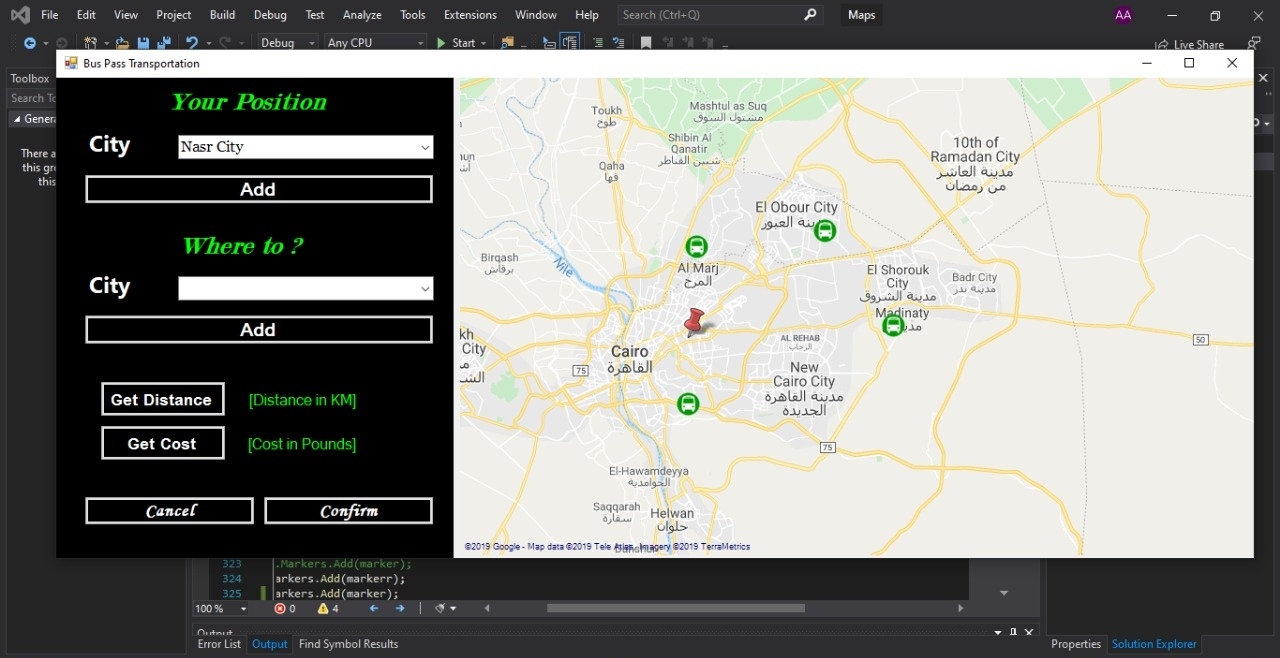
Task: Click the 0 errors indicator
Action: (286, 608)
